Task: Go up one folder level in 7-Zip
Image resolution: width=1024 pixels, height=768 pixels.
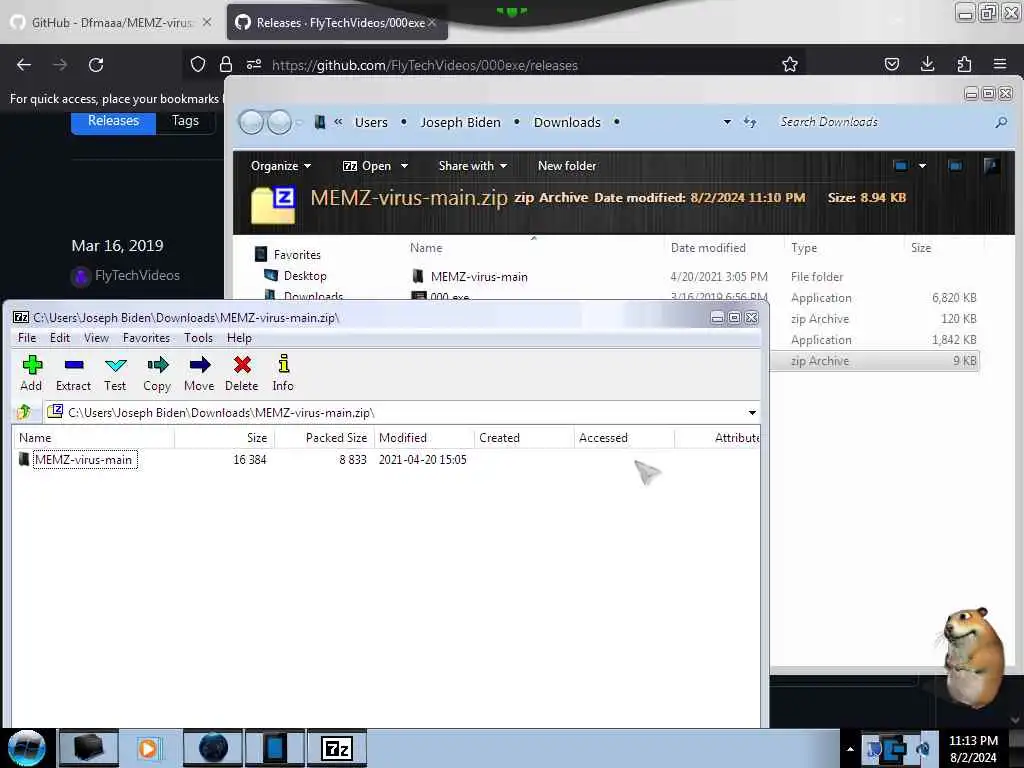Action: pos(24,412)
